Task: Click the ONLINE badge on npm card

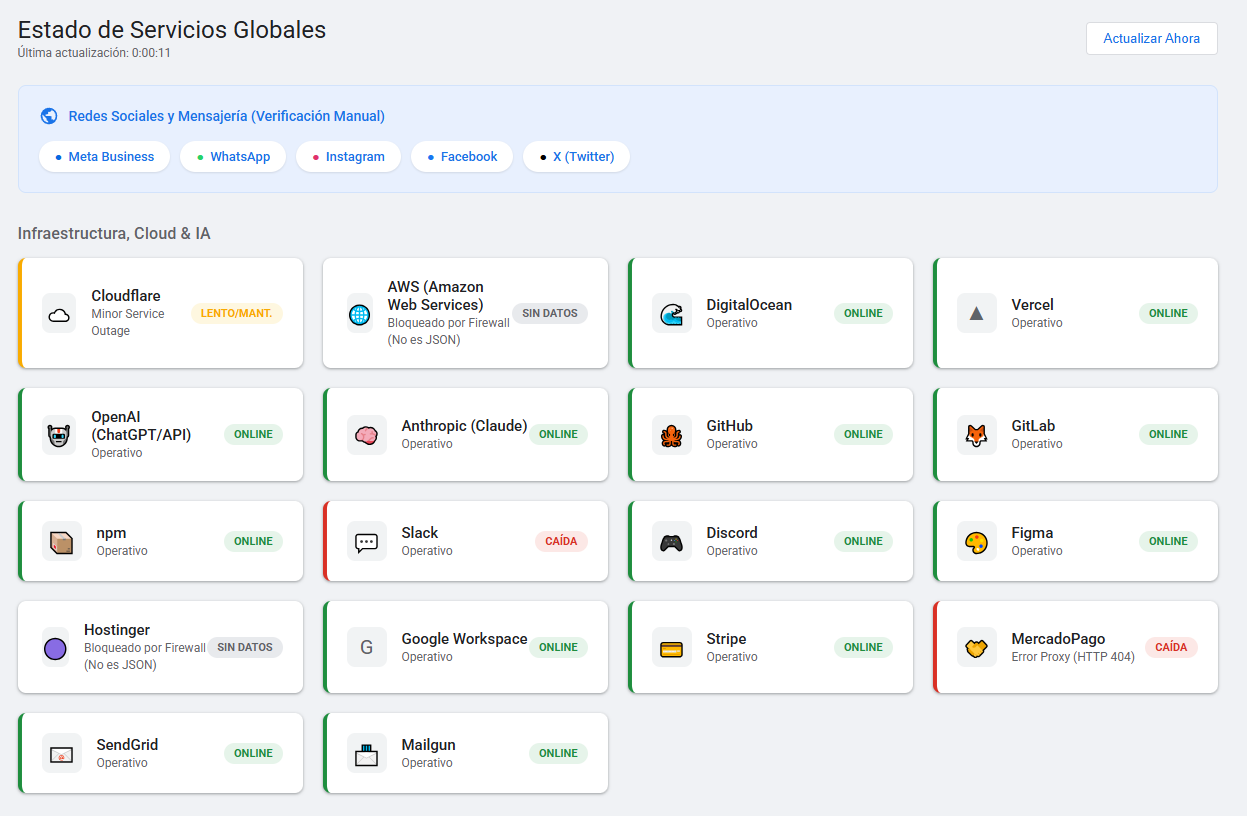Action: tap(253, 542)
